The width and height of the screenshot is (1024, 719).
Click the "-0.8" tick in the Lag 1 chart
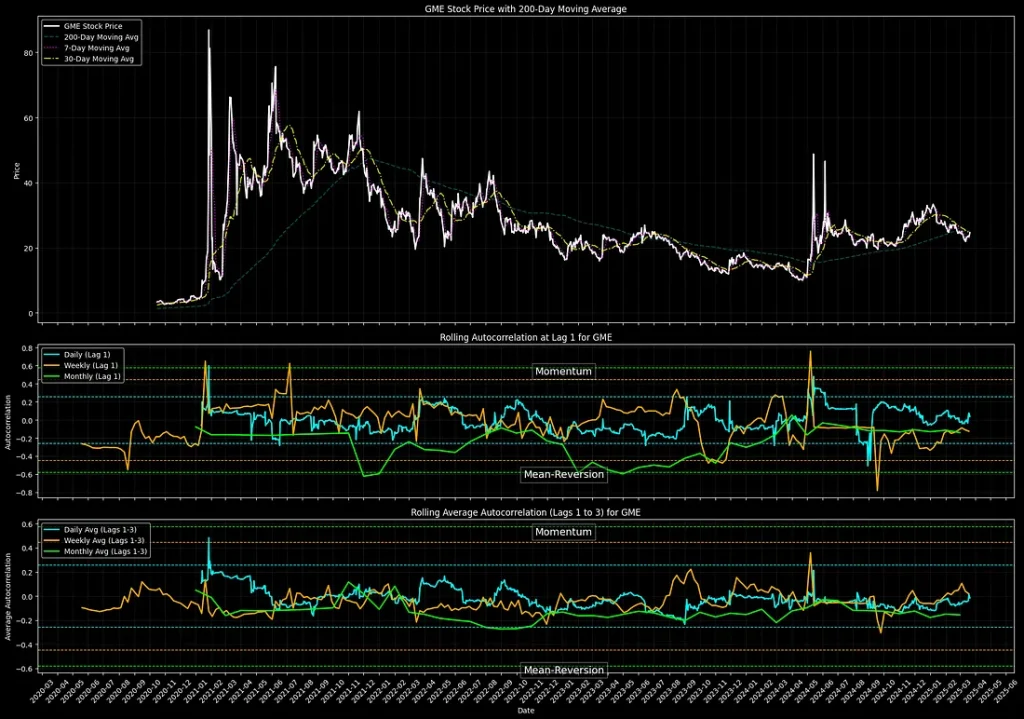[x=25, y=493]
